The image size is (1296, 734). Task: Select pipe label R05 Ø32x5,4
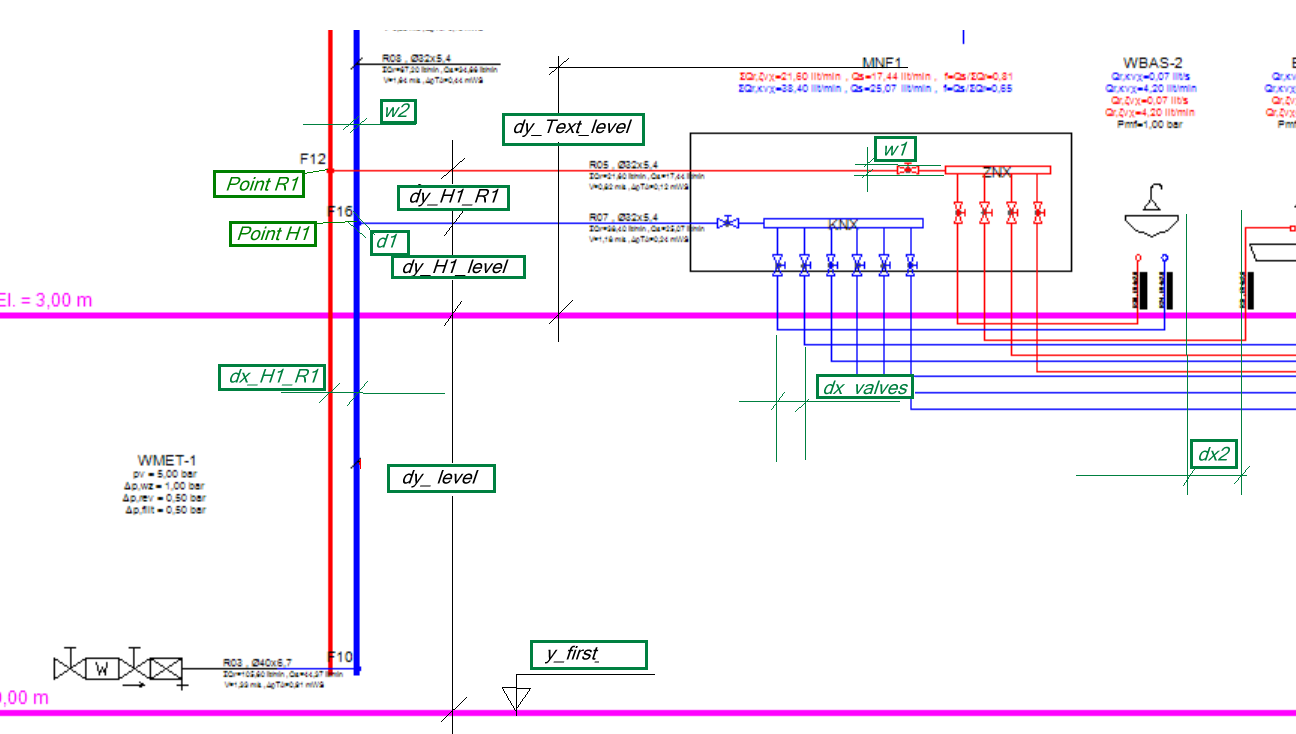pos(622,165)
